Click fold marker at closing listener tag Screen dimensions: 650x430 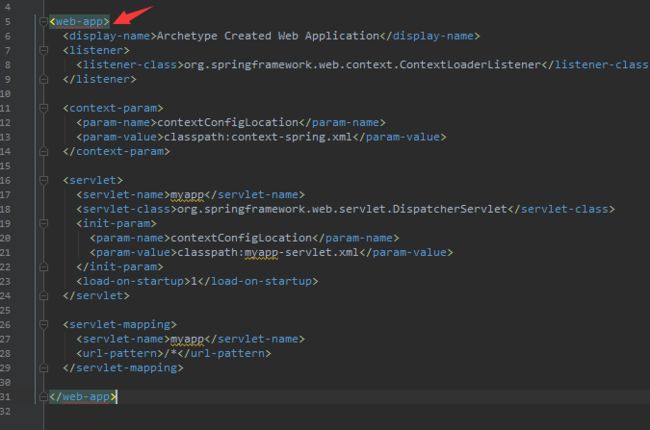click(x=43, y=79)
